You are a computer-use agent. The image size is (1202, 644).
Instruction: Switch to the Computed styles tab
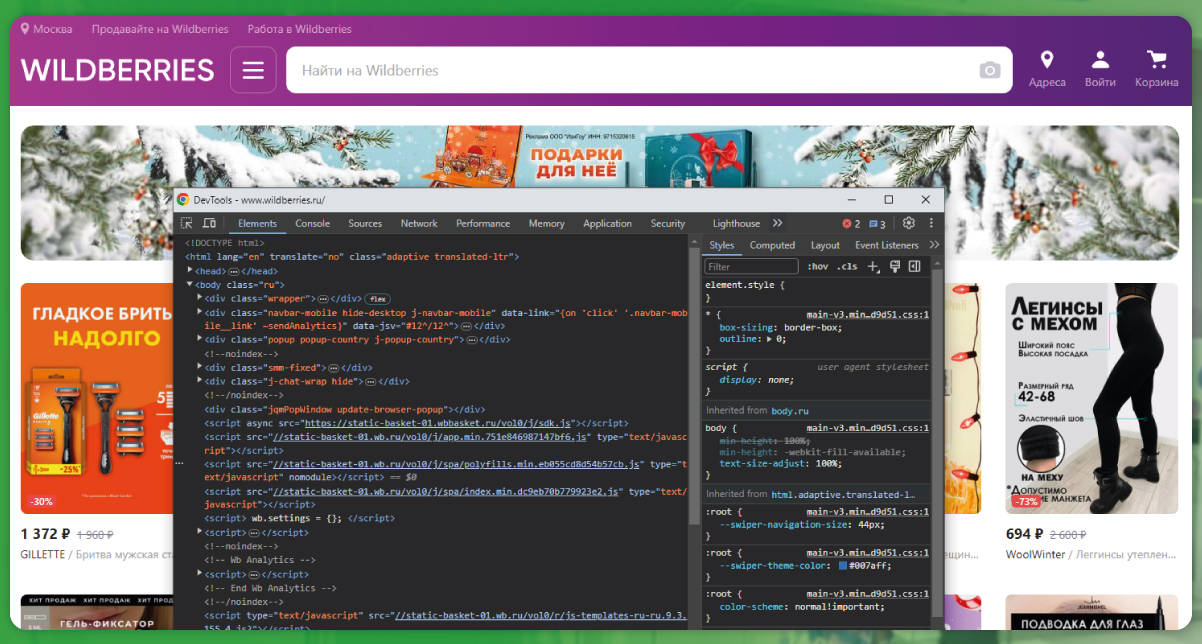pyautogui.click(x=772, y=245)
